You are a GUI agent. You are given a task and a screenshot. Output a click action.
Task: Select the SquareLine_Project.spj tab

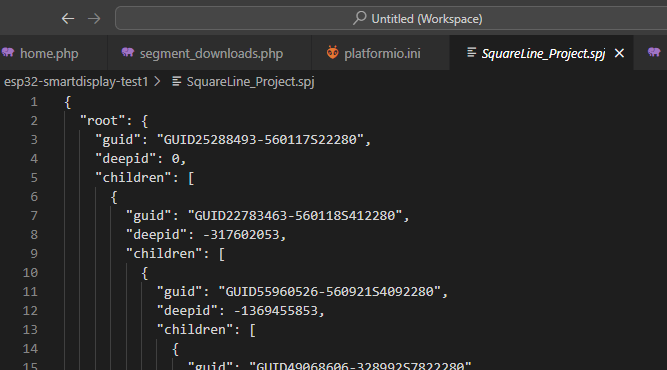click(x=543, y=53)
